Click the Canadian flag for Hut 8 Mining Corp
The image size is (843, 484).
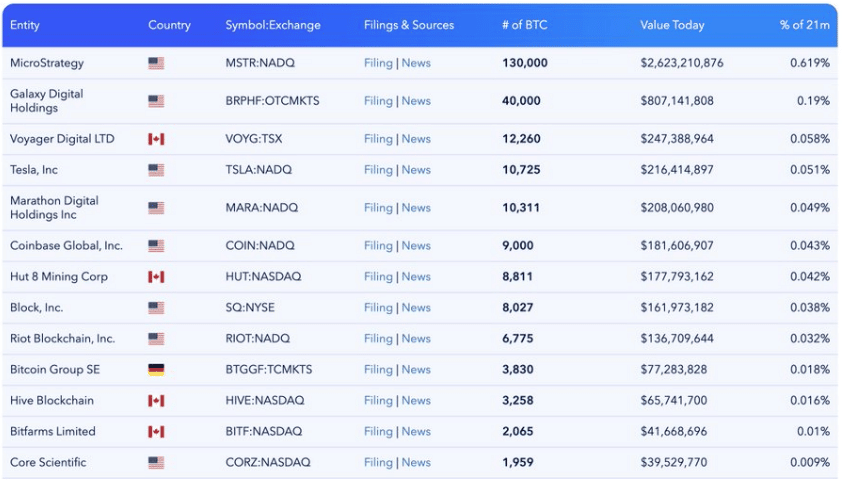tap(156, 277)
